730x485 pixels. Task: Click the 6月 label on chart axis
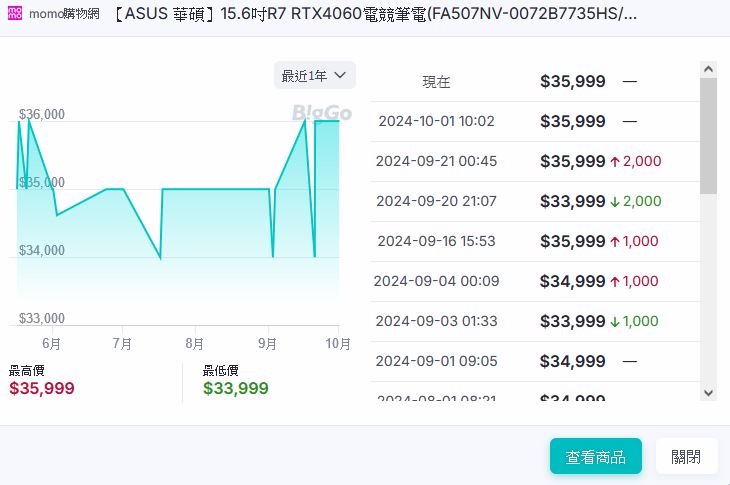pos(51,344)
